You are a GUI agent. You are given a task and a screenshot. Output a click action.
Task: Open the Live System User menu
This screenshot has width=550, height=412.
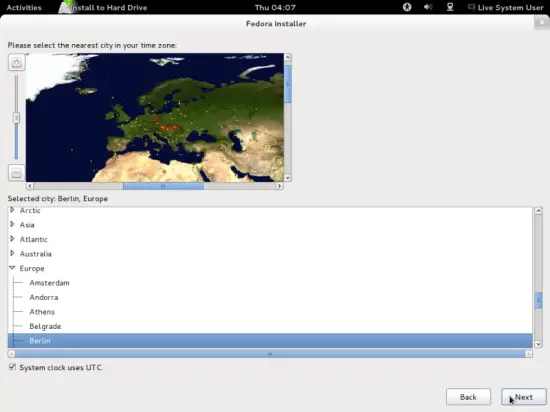click(x=505, y=7)
